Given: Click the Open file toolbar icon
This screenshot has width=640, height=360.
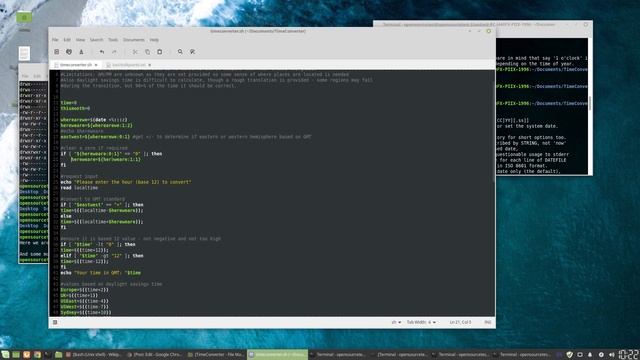Looking at the screenshot, I should [x=69, y=52].
